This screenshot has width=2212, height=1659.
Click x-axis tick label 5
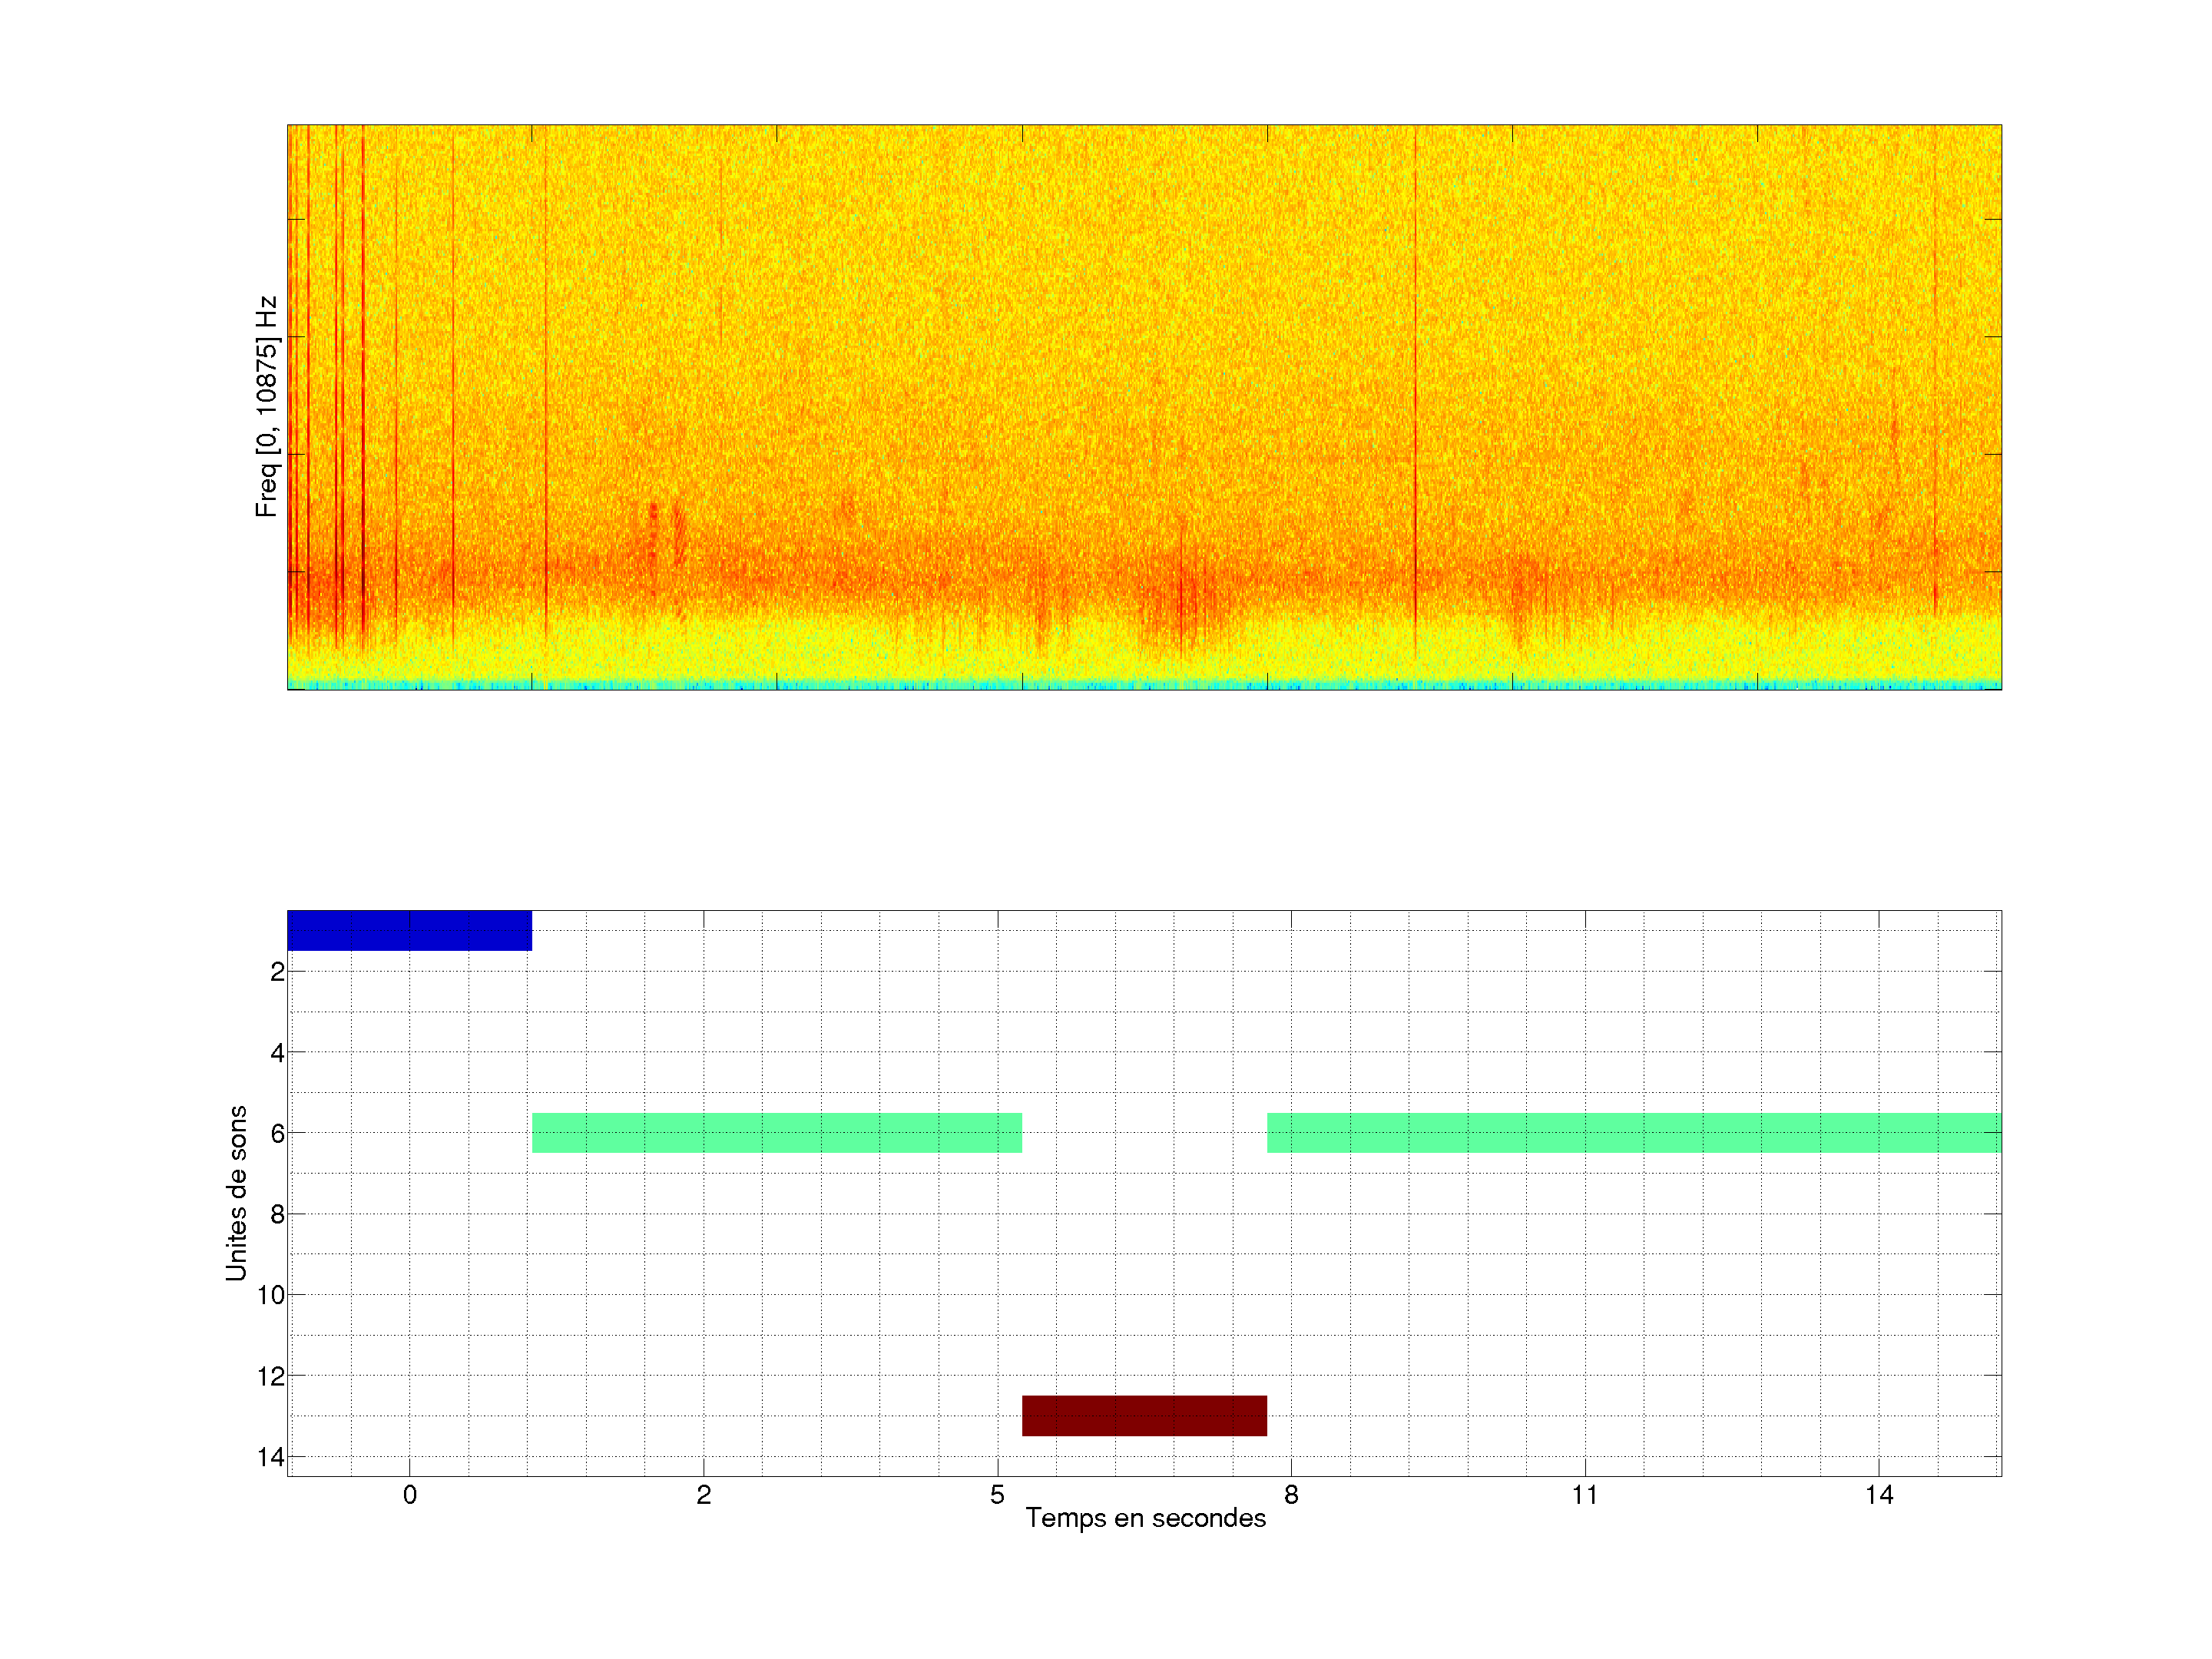click(x=997, y=1495)
